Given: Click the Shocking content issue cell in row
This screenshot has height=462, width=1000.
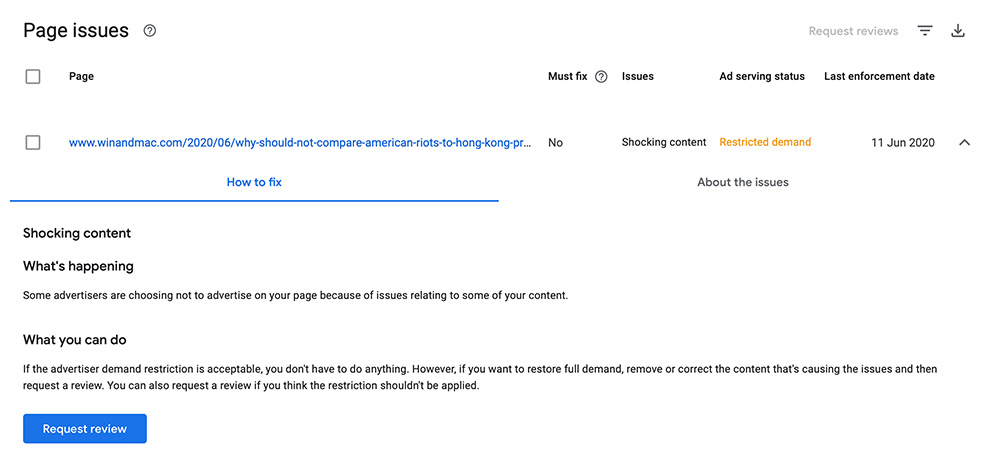Looking at the screenshot, I should click(x=664, y=142).
